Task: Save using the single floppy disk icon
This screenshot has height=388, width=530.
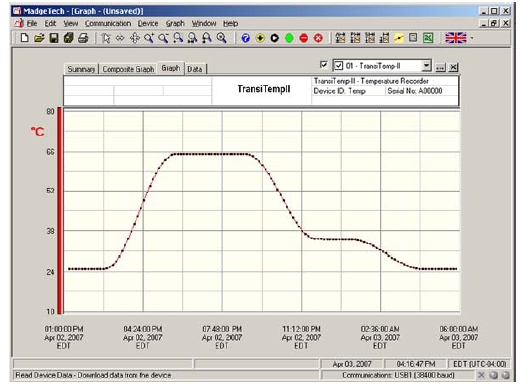Action: (x=54, y=38)
